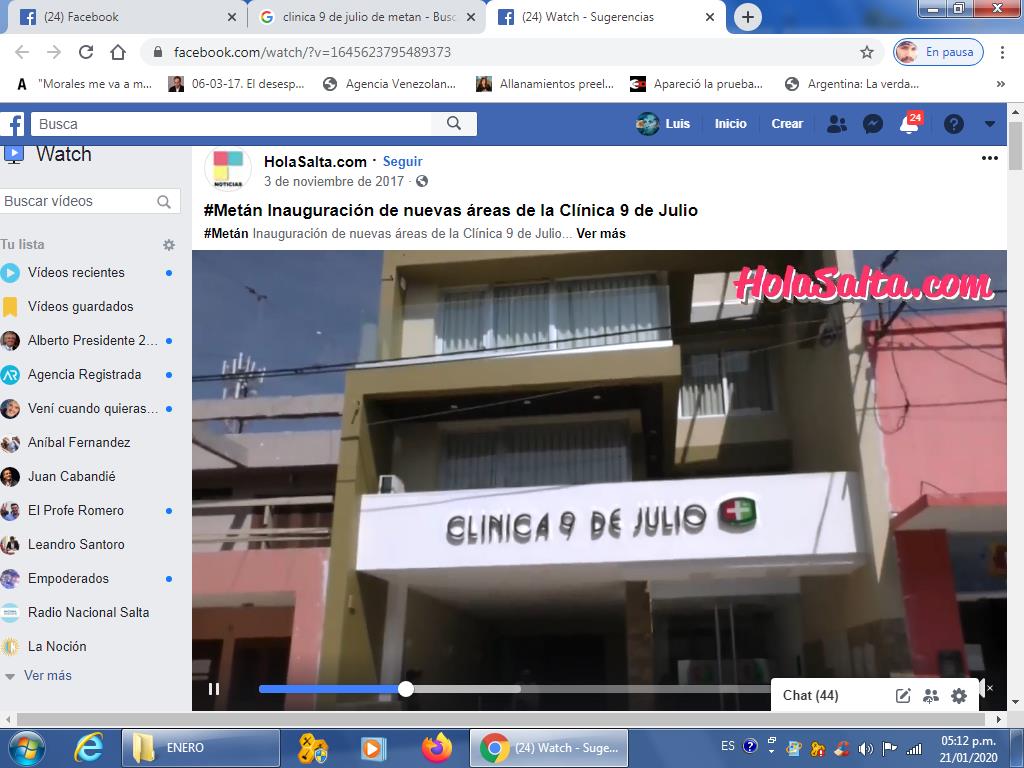
Task: Click HolaSalta.com profile picture
Action: pyautogui.click(x=228, y=168)
